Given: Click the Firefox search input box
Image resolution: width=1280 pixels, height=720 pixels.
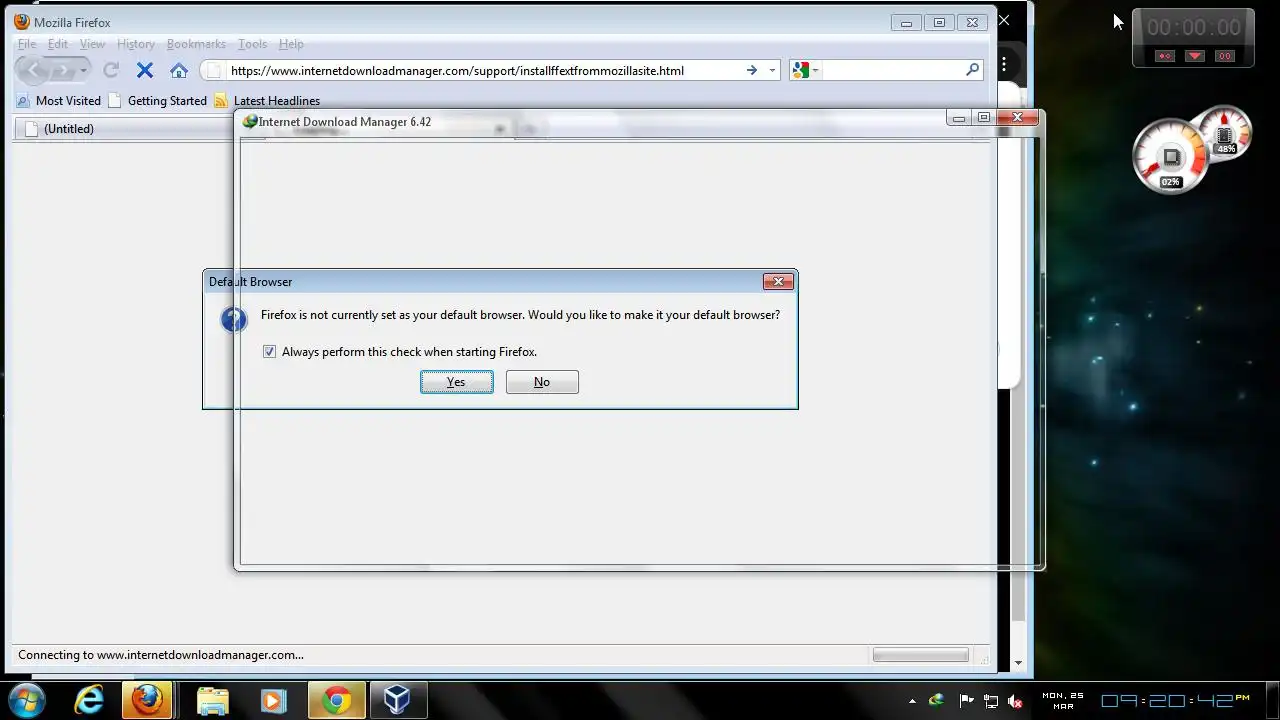Looking at the screenshot, I should (892, 70).
